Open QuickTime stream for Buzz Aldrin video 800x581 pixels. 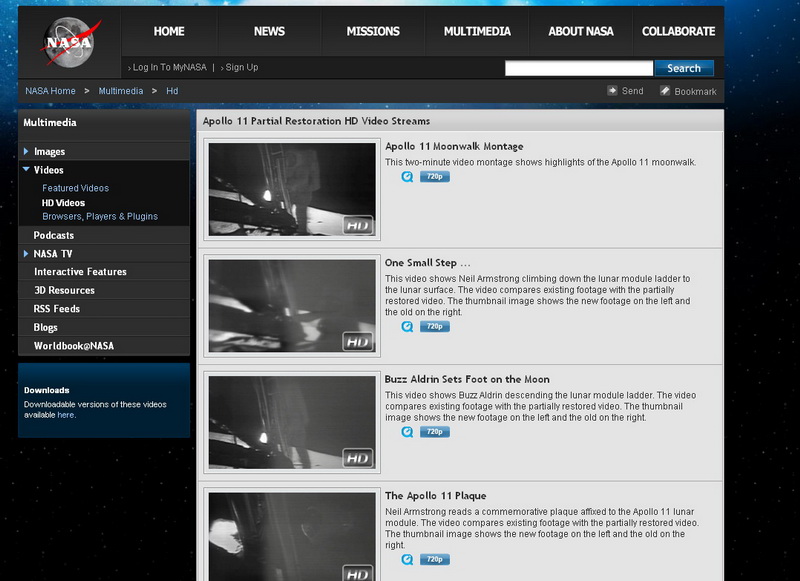(x=407, y=432)
